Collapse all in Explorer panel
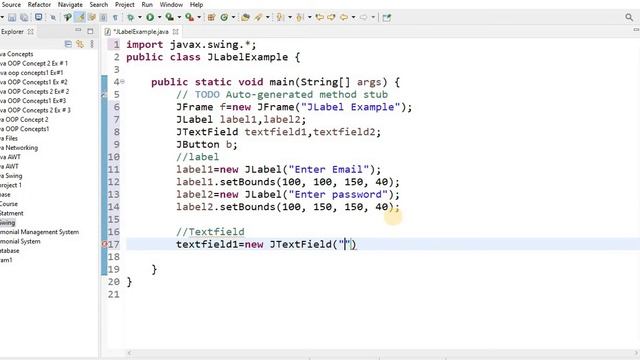Screen dimensions: 640x360 coord(68,44)
